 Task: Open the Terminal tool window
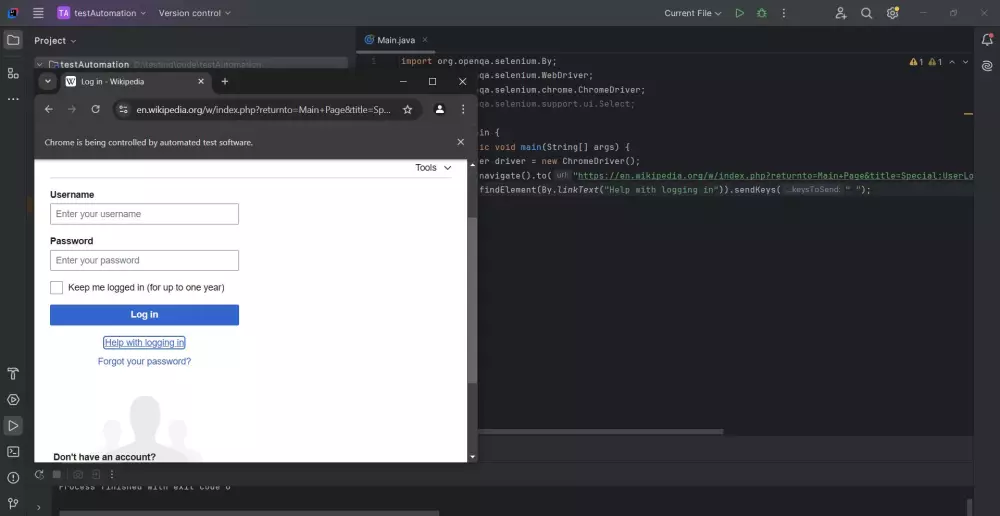[13, 452]
